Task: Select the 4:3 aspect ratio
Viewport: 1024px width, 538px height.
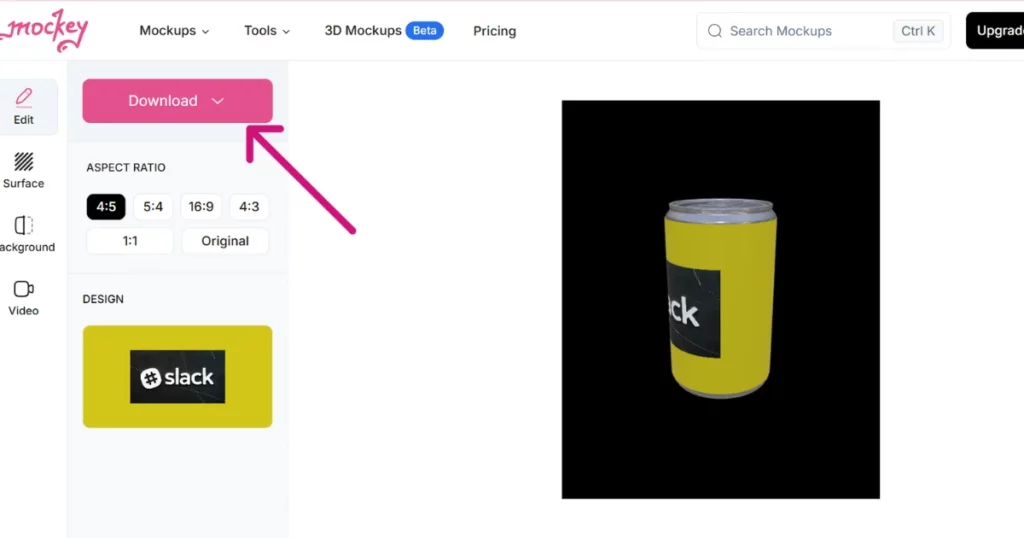Action: click(x=249, y=206)
